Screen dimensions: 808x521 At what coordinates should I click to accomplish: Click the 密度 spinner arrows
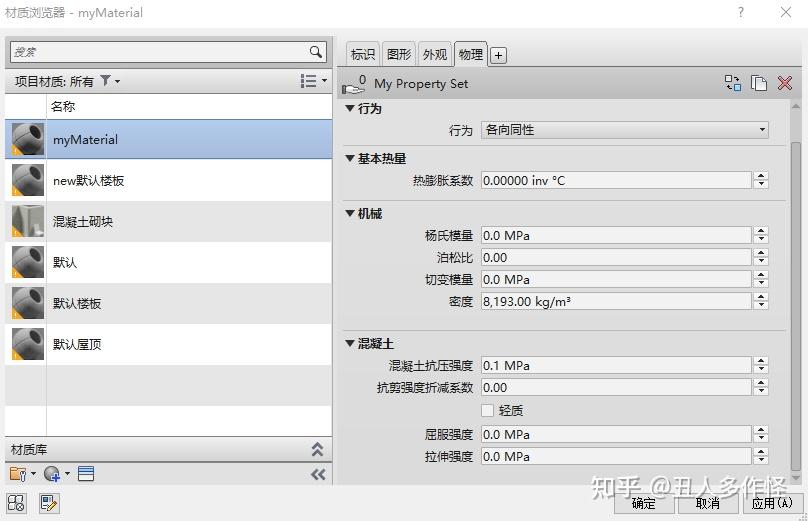click(761, 301)
